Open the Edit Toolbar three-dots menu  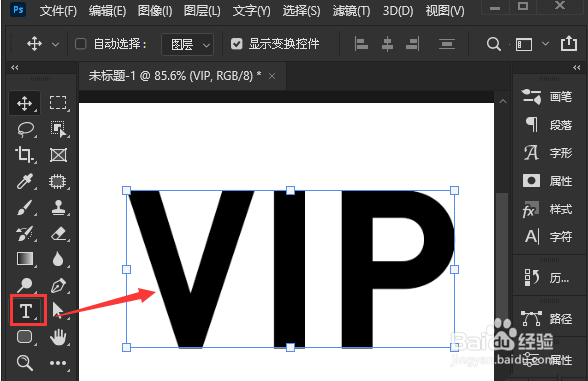click(x=58, y=363)
